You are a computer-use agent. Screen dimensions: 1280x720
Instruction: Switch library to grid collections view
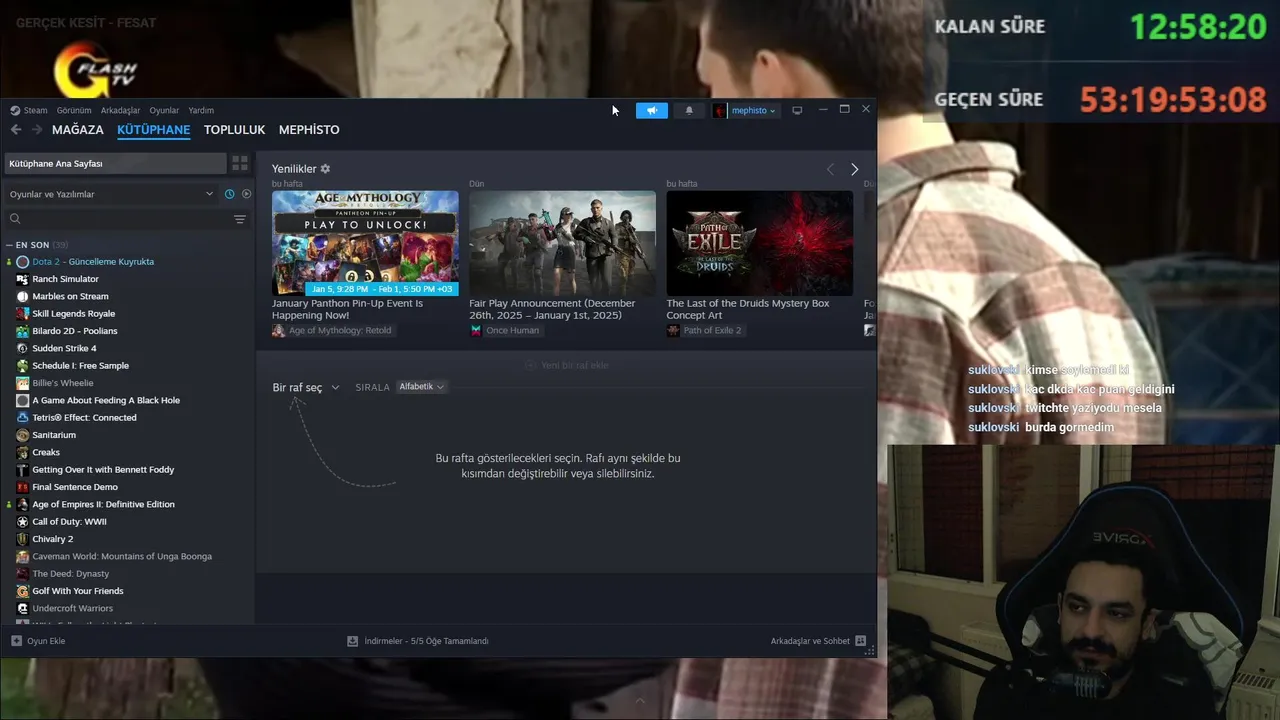(x=240, y=163)
